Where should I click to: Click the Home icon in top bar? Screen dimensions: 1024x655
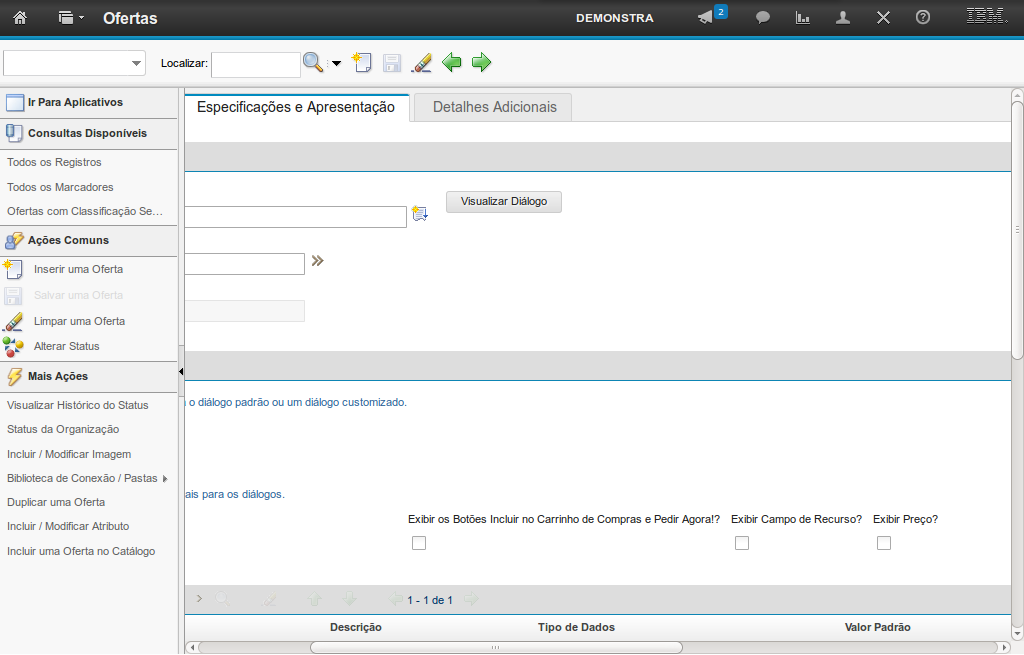point(20,18)
